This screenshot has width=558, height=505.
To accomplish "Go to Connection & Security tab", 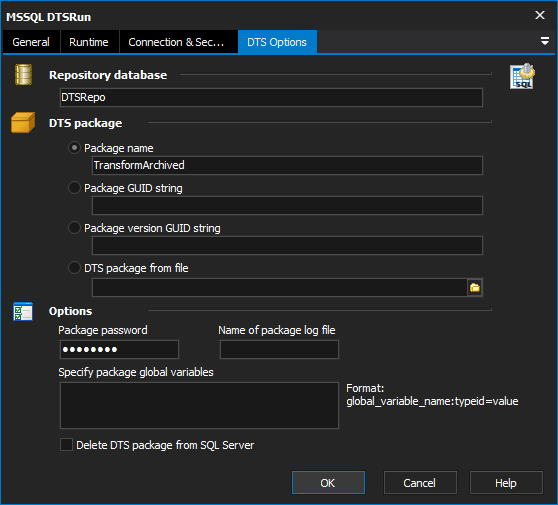I will 177,42.
